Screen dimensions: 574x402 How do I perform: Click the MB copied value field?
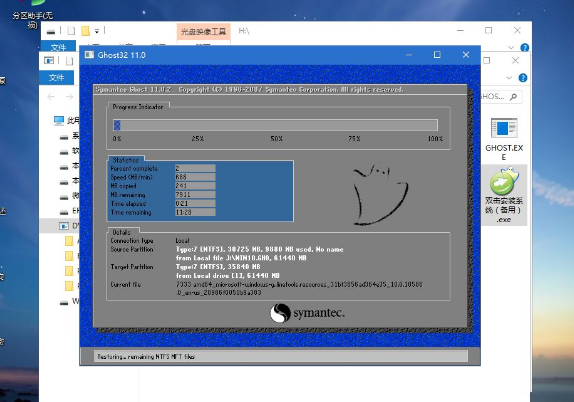pyautogui.click(x=195, y=186)
